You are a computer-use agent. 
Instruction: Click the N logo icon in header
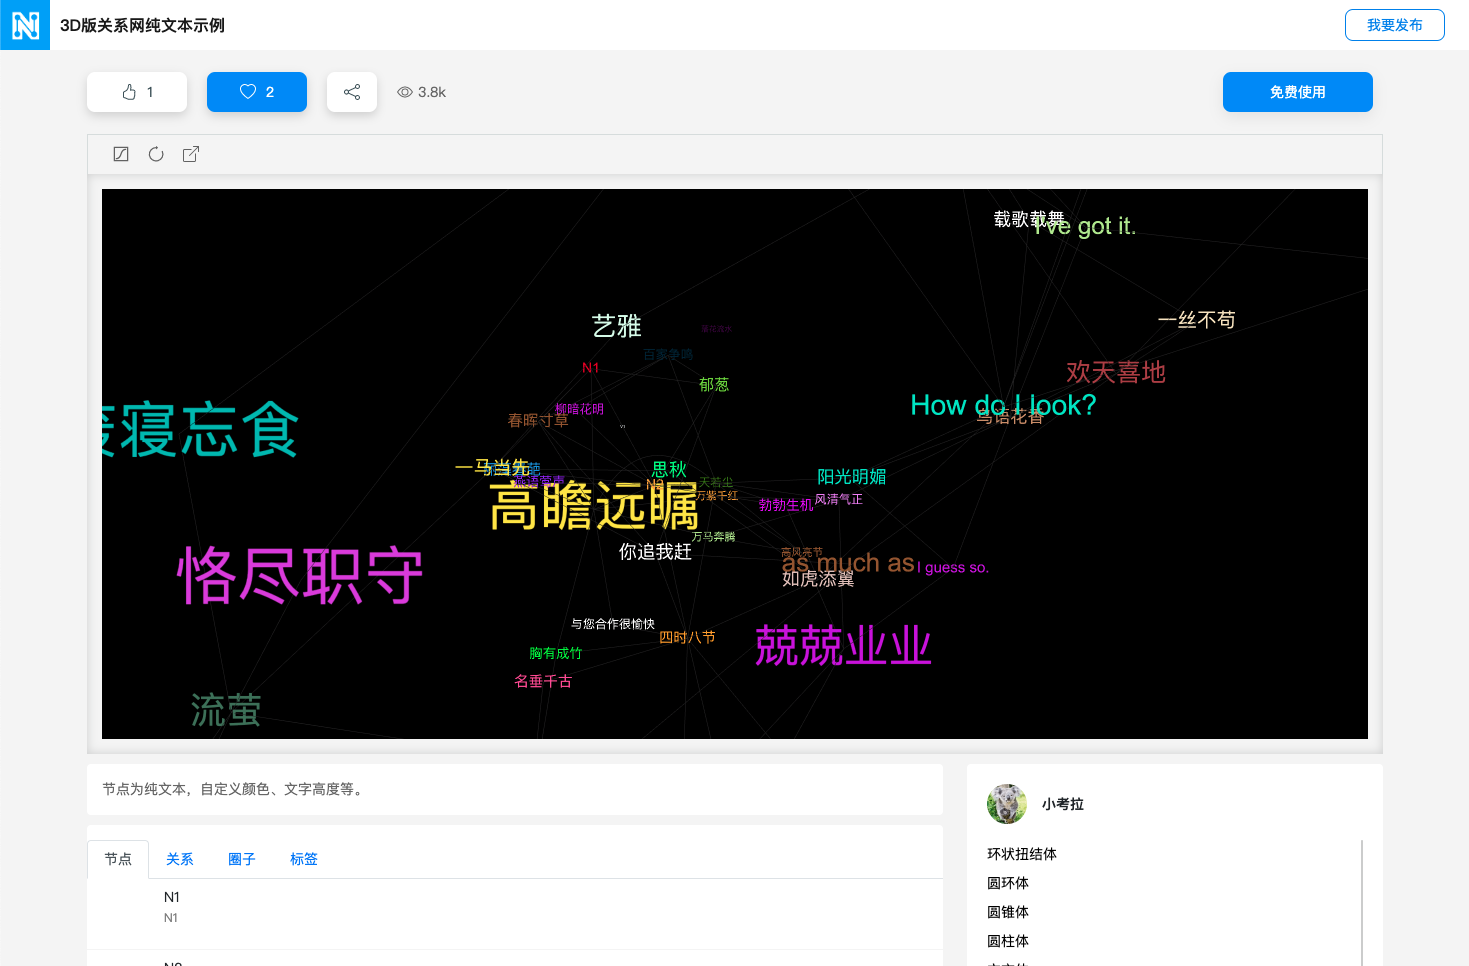[25, 25]
